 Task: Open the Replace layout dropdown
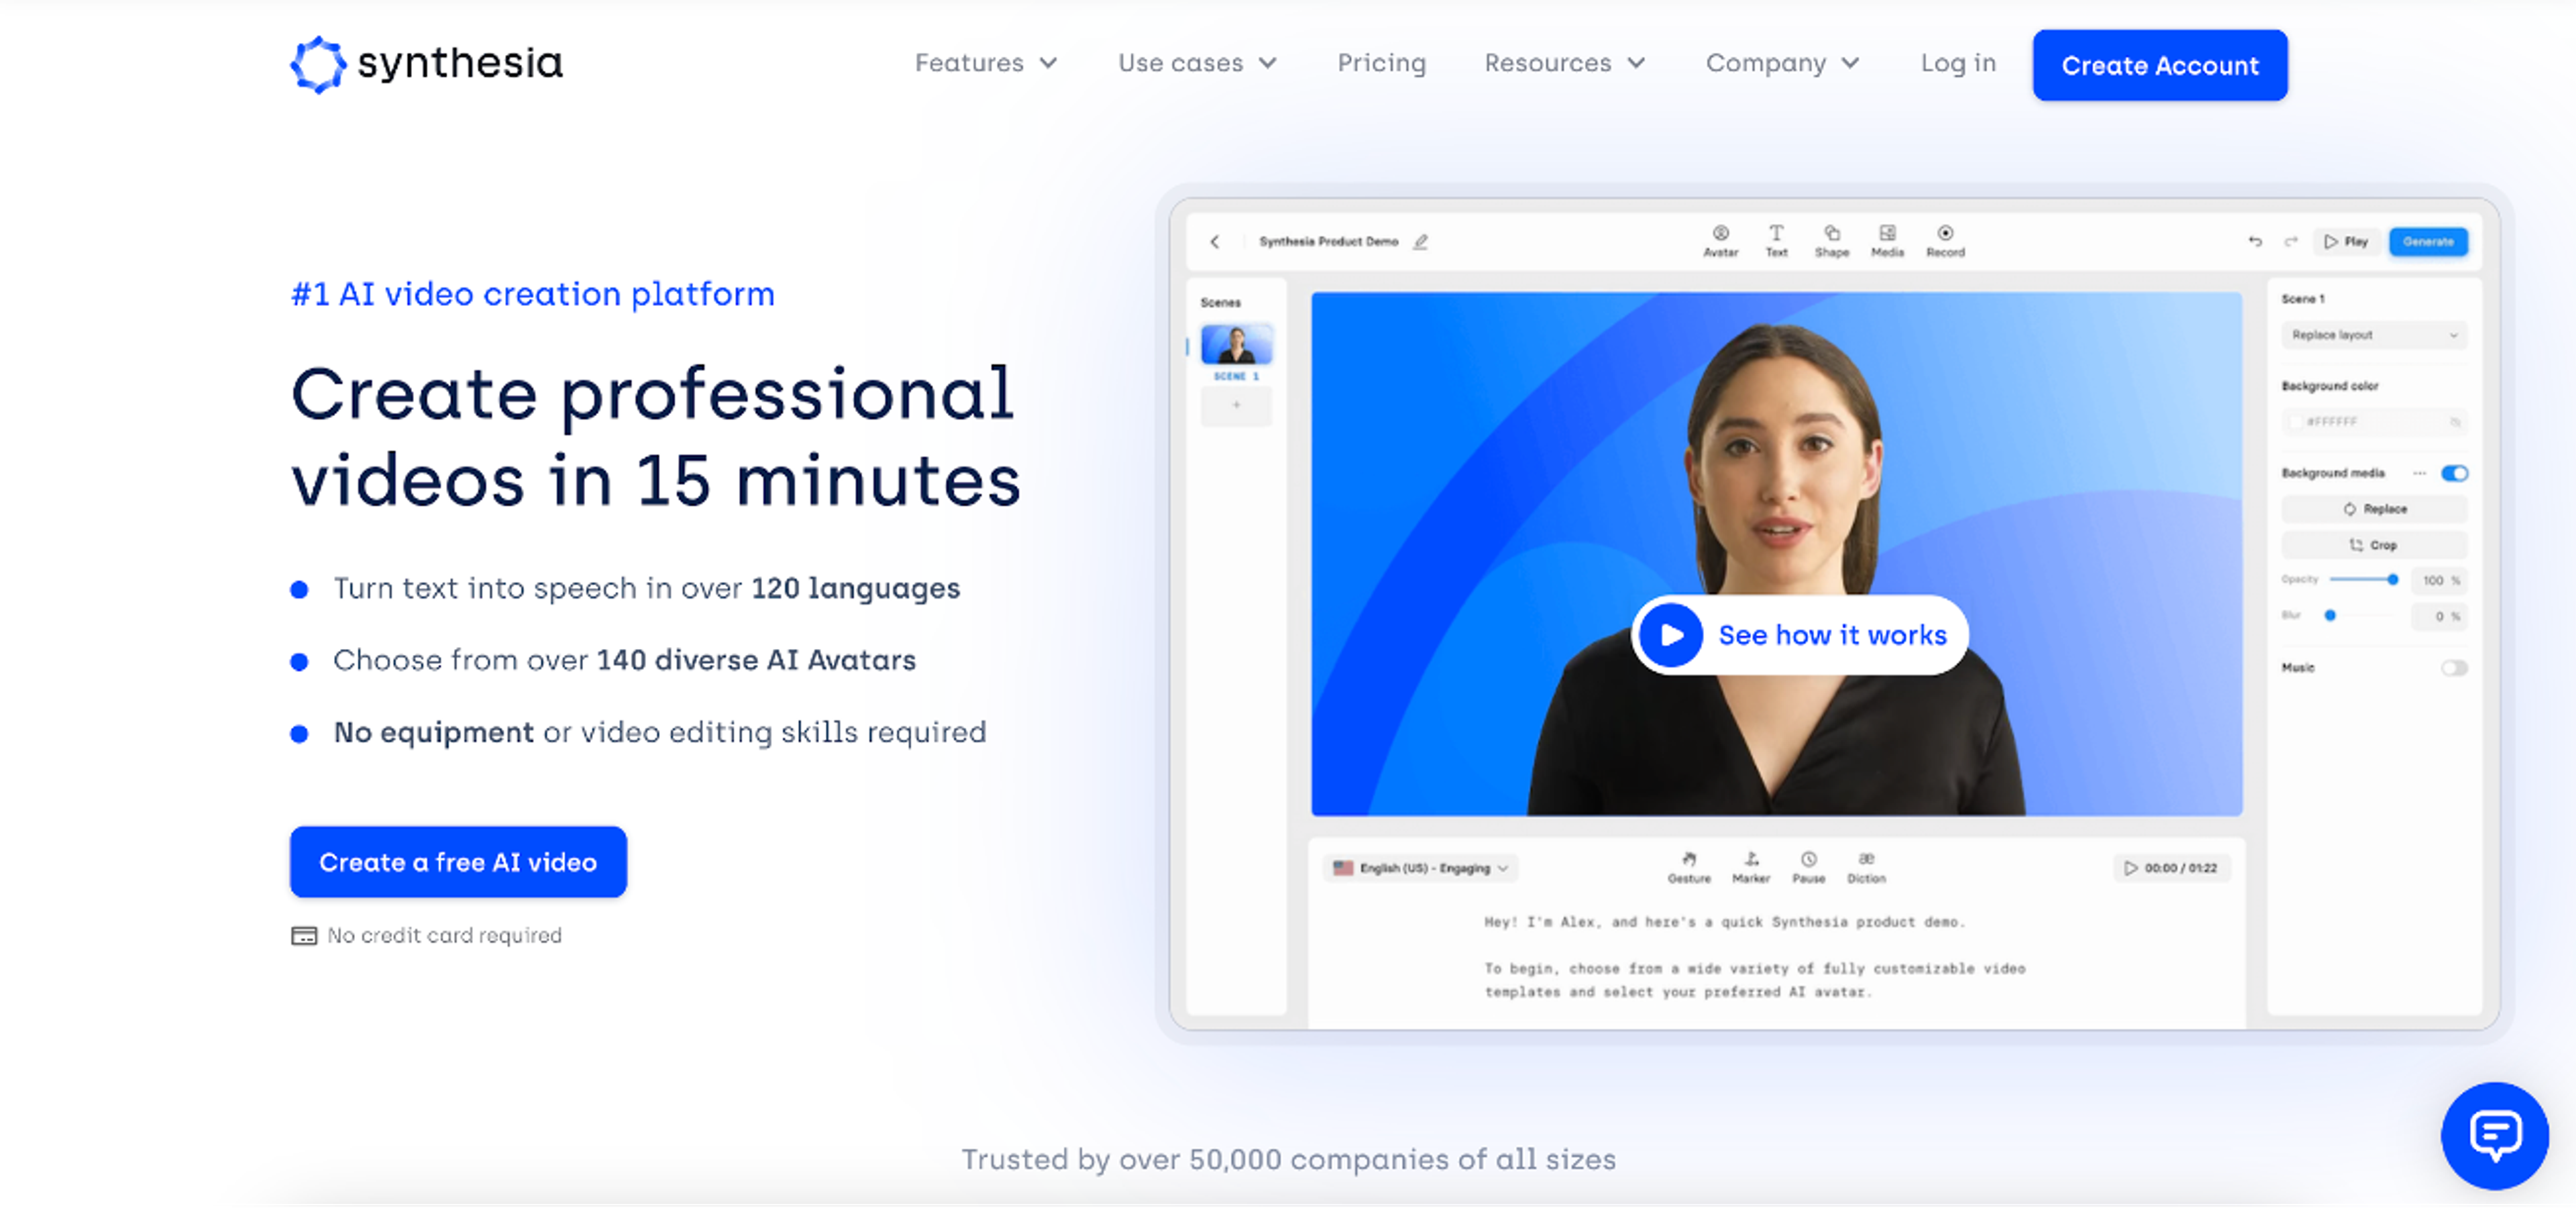pyautogui.click(x=2373, y=335)
